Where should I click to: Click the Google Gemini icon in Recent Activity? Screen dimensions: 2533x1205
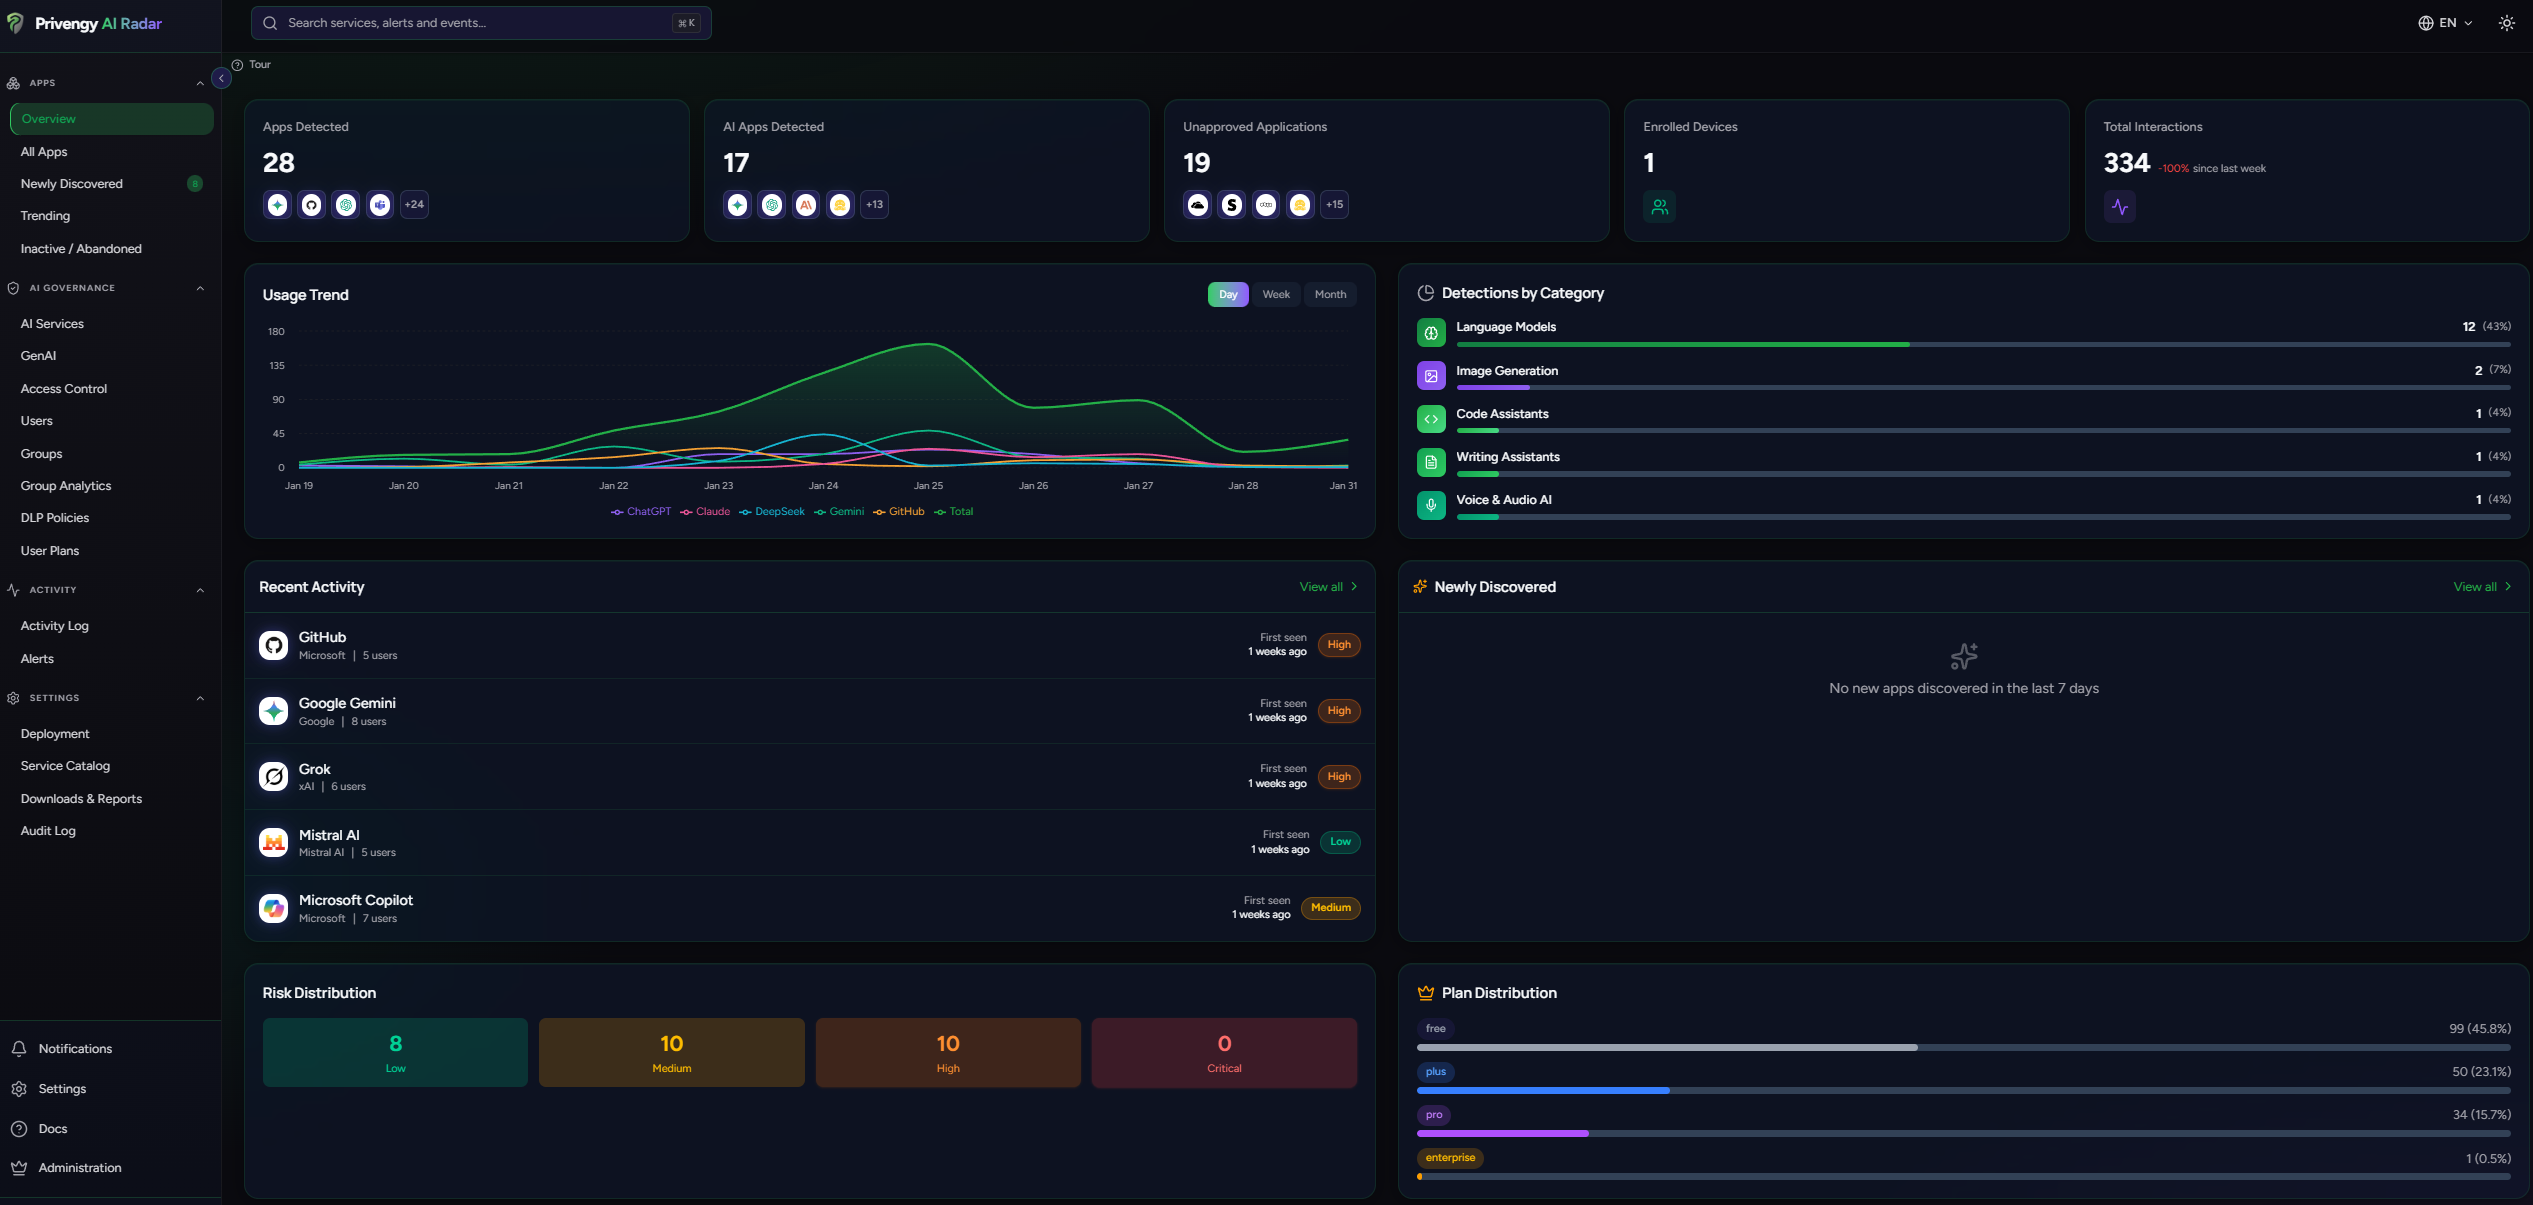(x=273, y=711)
